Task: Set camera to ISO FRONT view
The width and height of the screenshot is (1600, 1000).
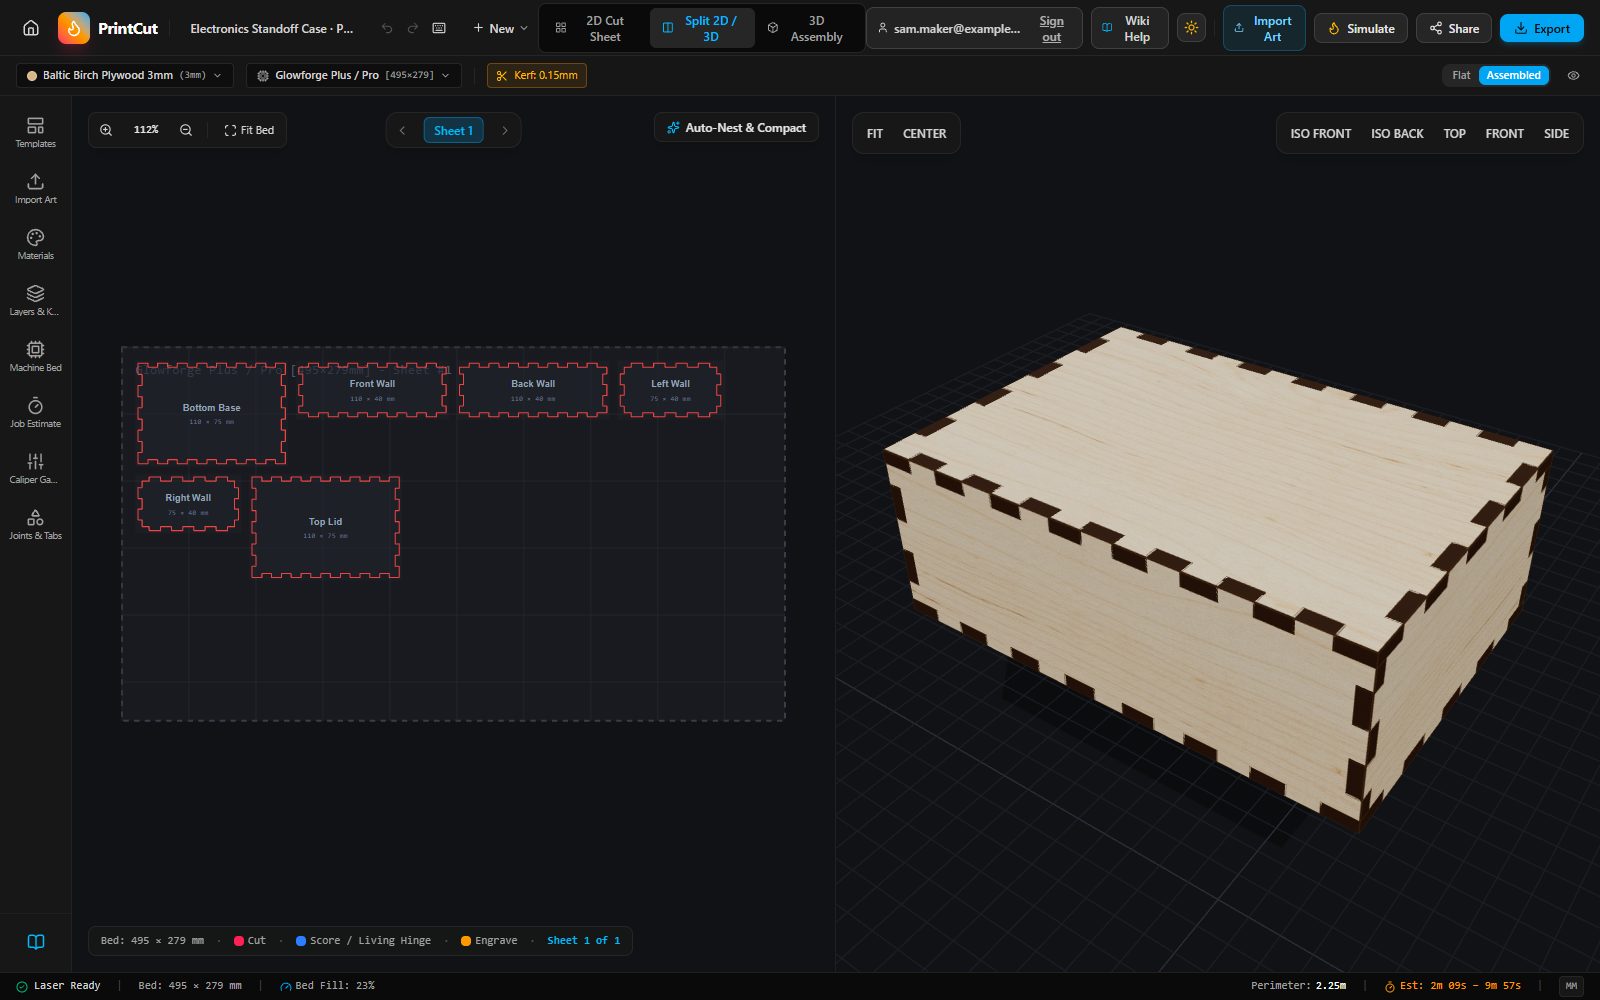Action: 1320,133
